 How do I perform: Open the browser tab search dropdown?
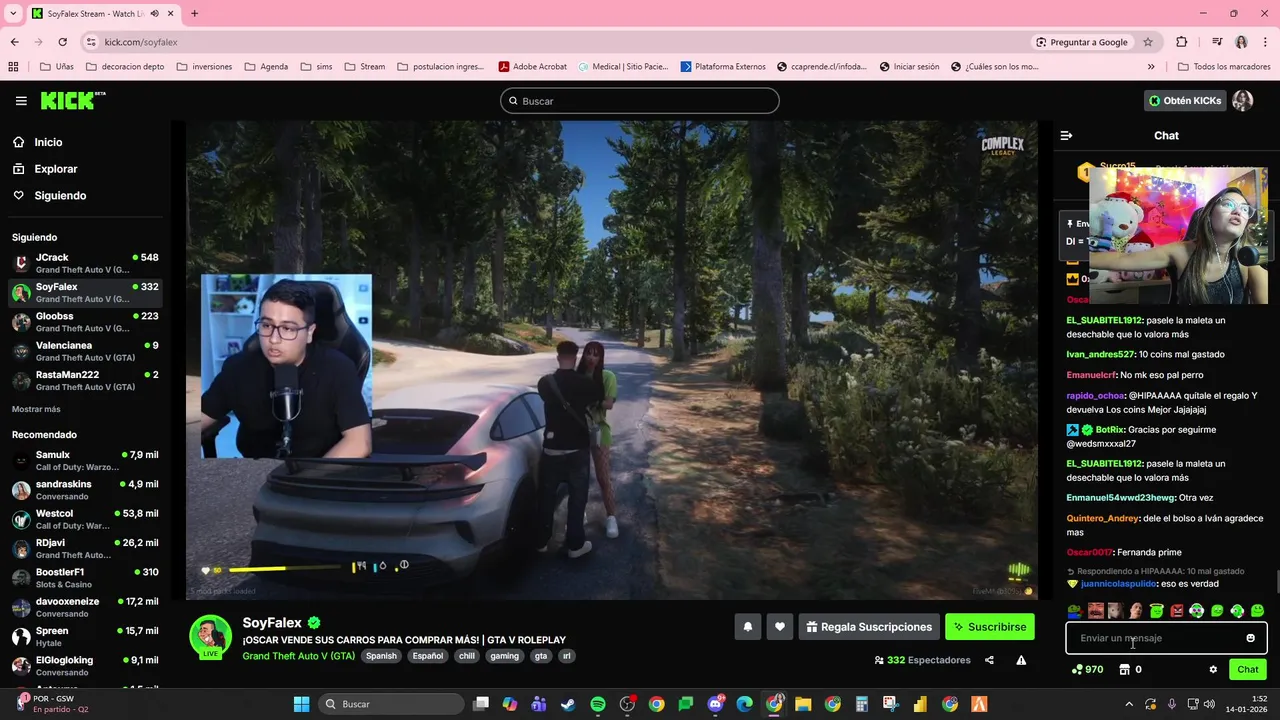pos(14,13)
